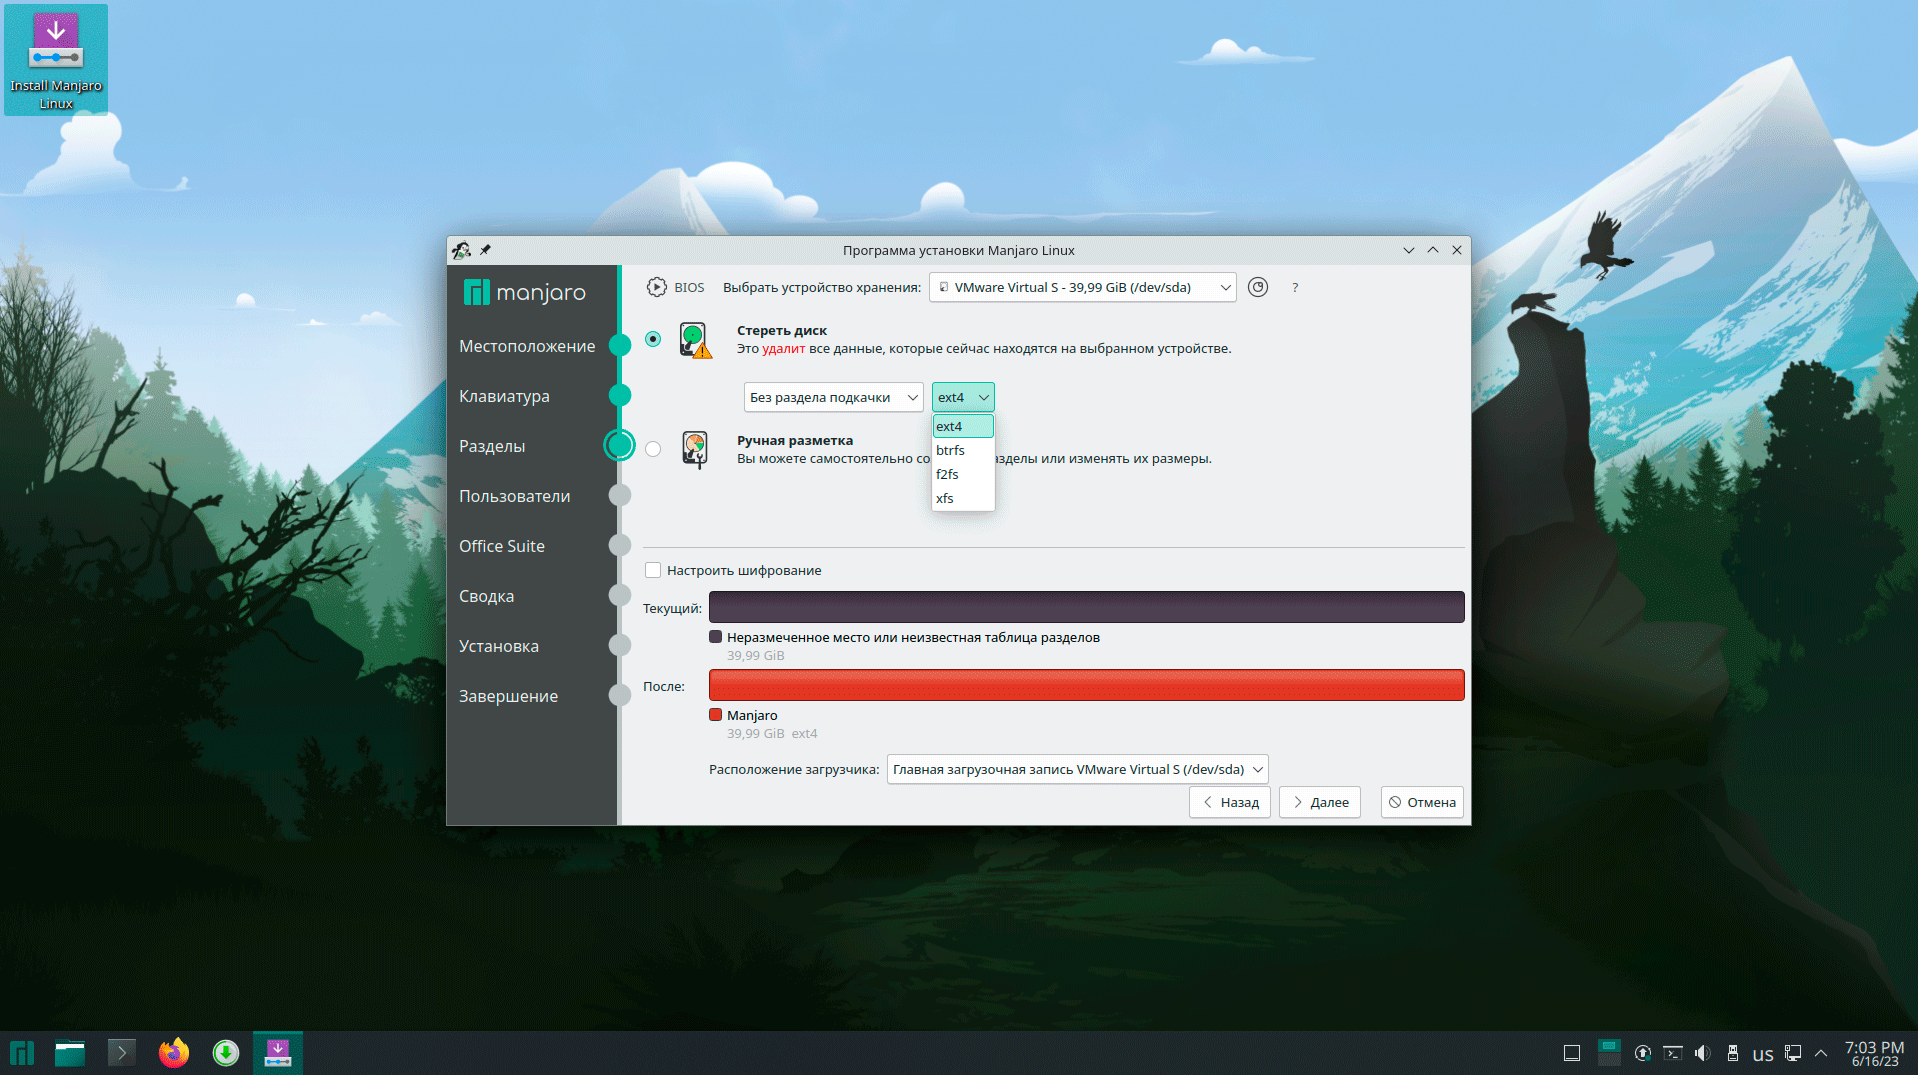Open the volume control in system tray
This screenshot has height=1075, width=1918.
(1703, 1053)
